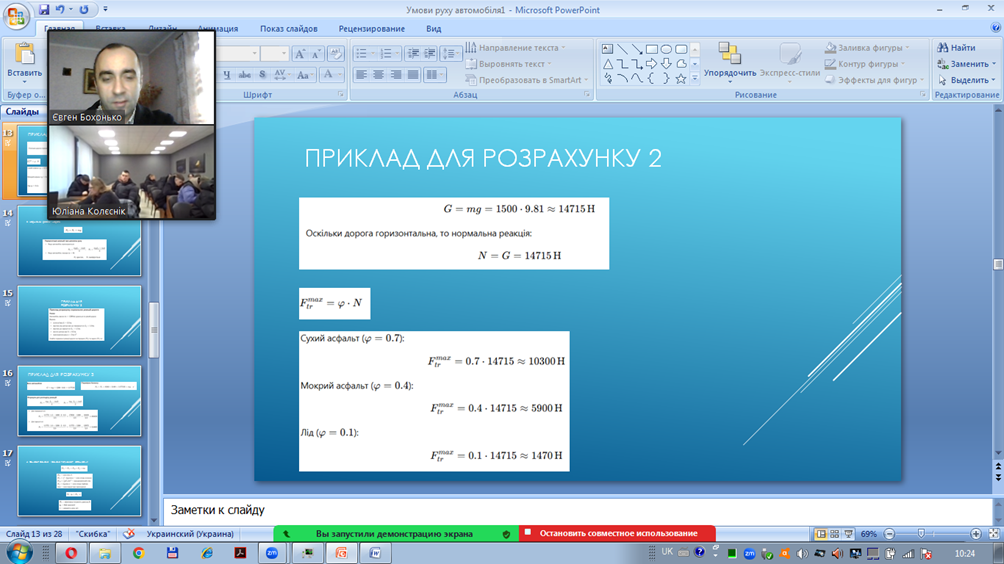The height and width of the screenshot is (564, 1004).
Task: Open the Рецензирование ribbon tab
Action: pyautogui.click(x=371, y=29)
